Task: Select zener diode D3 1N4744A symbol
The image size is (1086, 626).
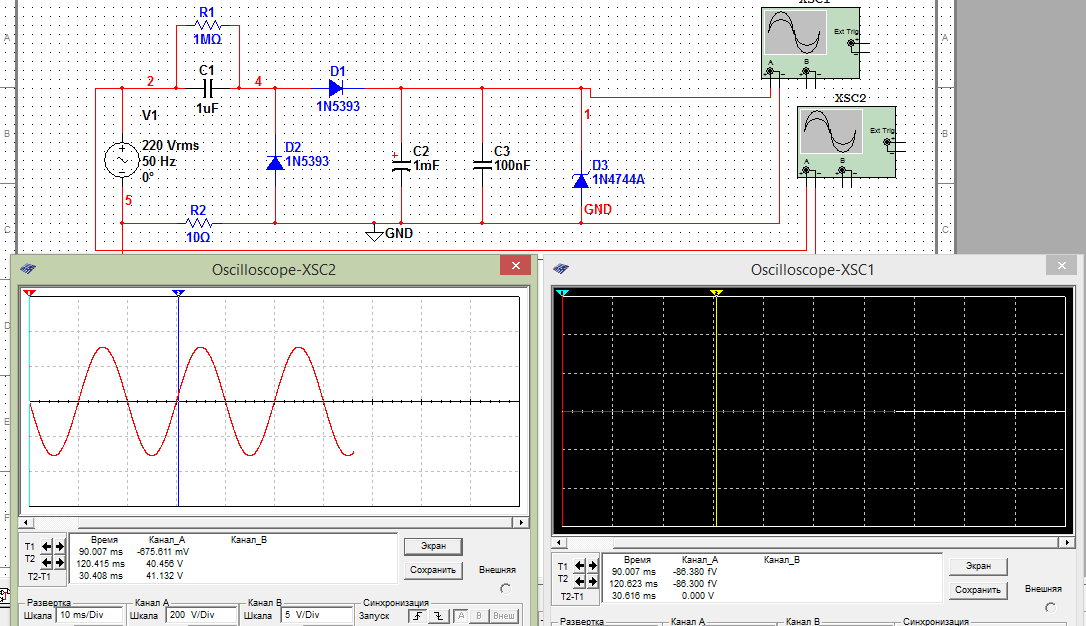Action: 580,180
